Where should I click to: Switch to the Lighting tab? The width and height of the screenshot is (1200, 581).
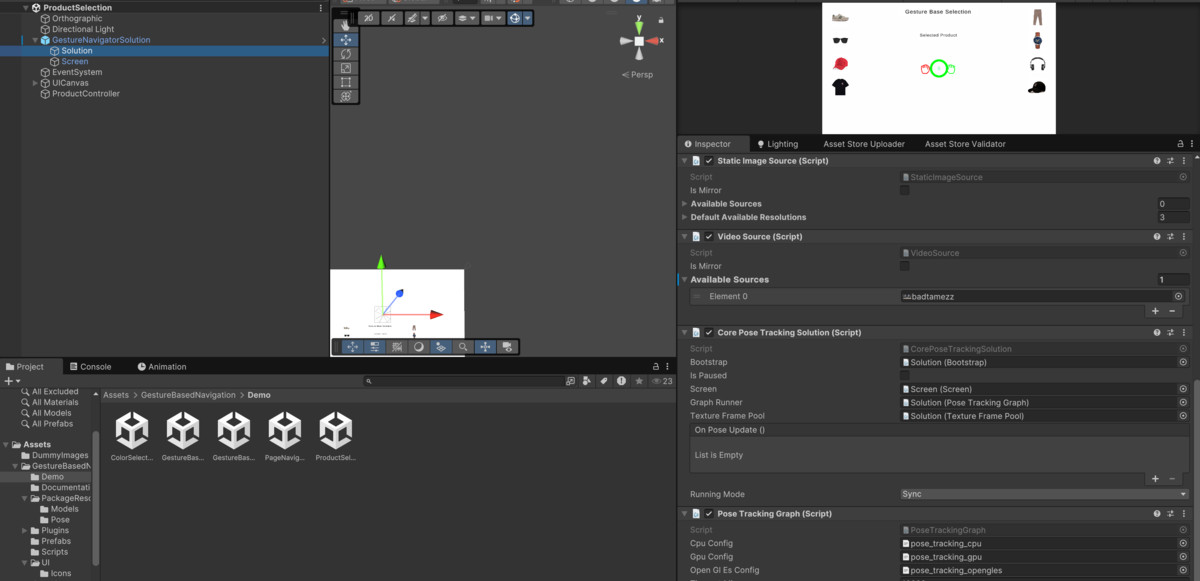[x=777, y=144]
